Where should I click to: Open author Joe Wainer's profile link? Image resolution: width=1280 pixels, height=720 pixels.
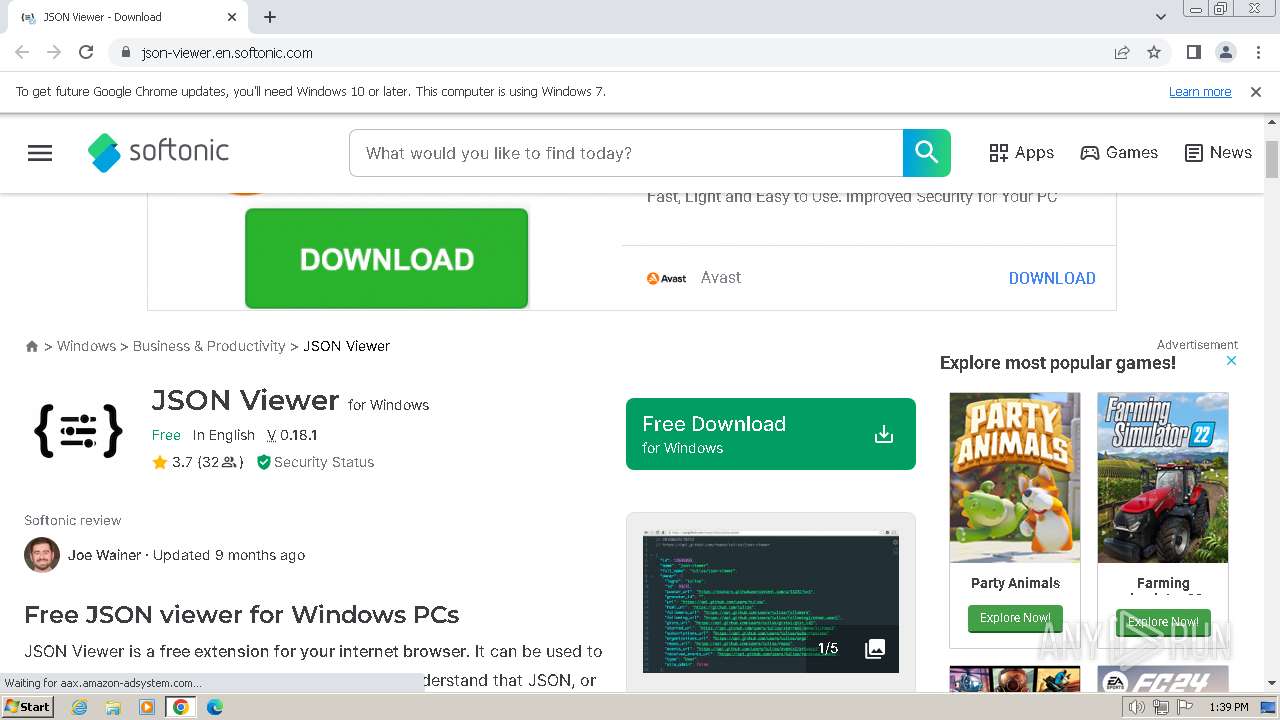point(104,555)
